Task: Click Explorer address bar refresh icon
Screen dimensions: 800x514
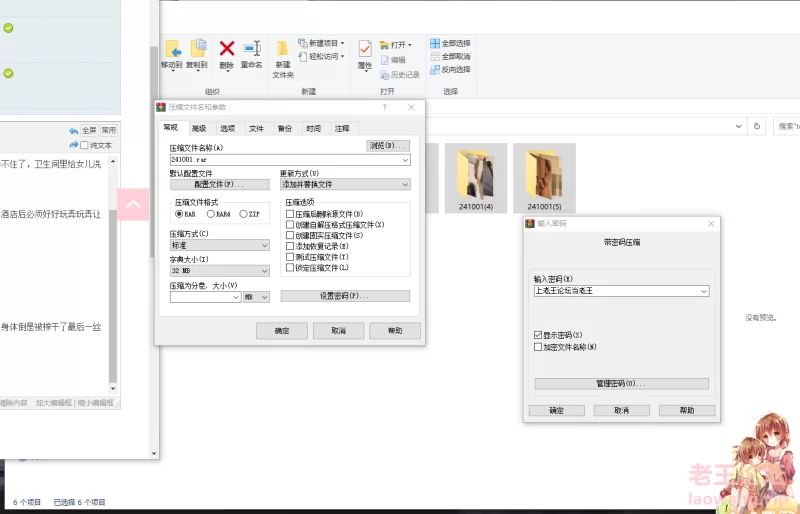Action: tap(757, 126)
